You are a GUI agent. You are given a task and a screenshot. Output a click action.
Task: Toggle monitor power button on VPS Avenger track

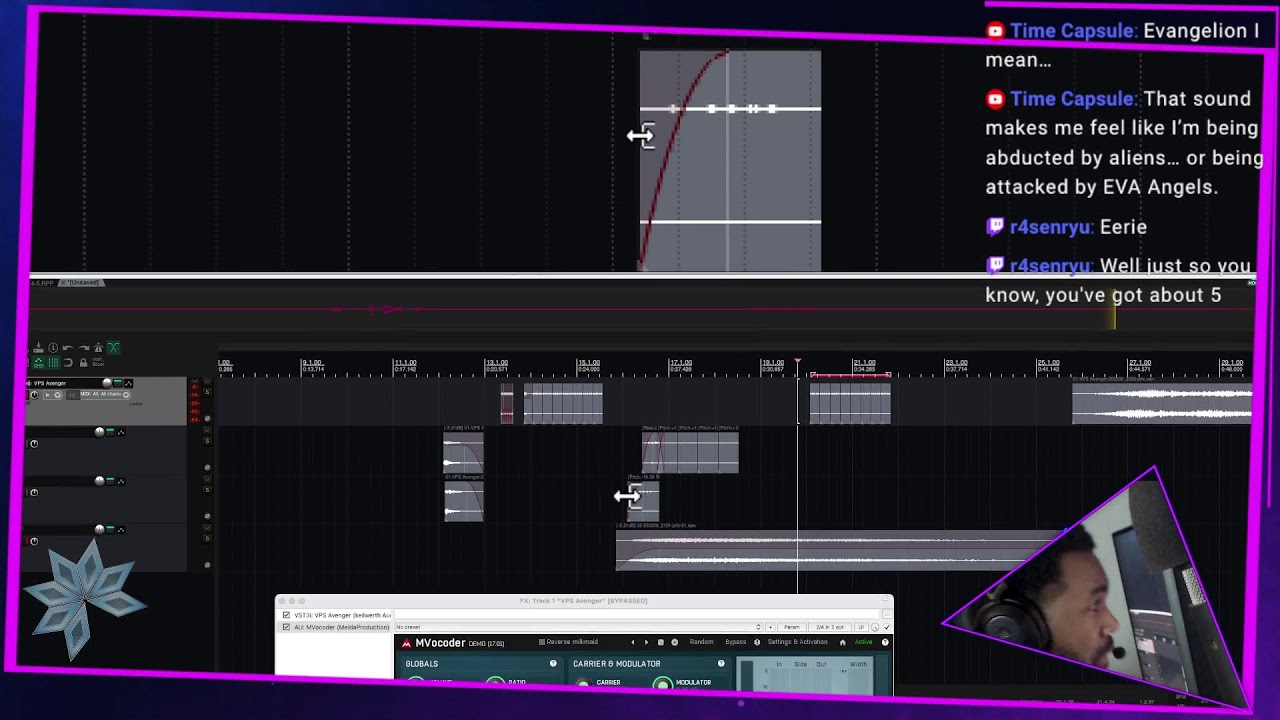coord(34,395)
